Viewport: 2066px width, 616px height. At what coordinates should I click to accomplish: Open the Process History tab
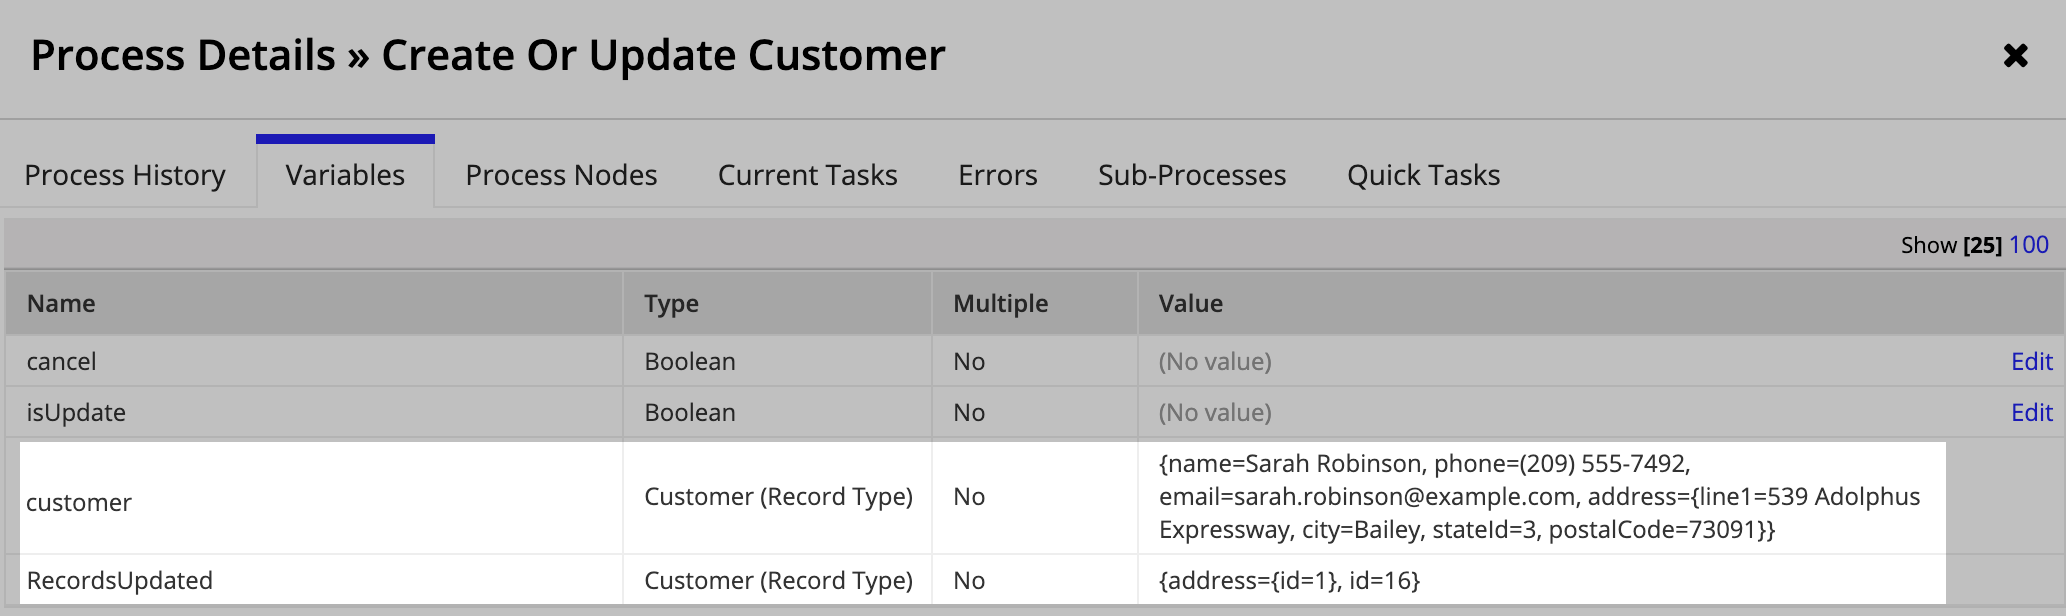[x=125, y=175]
